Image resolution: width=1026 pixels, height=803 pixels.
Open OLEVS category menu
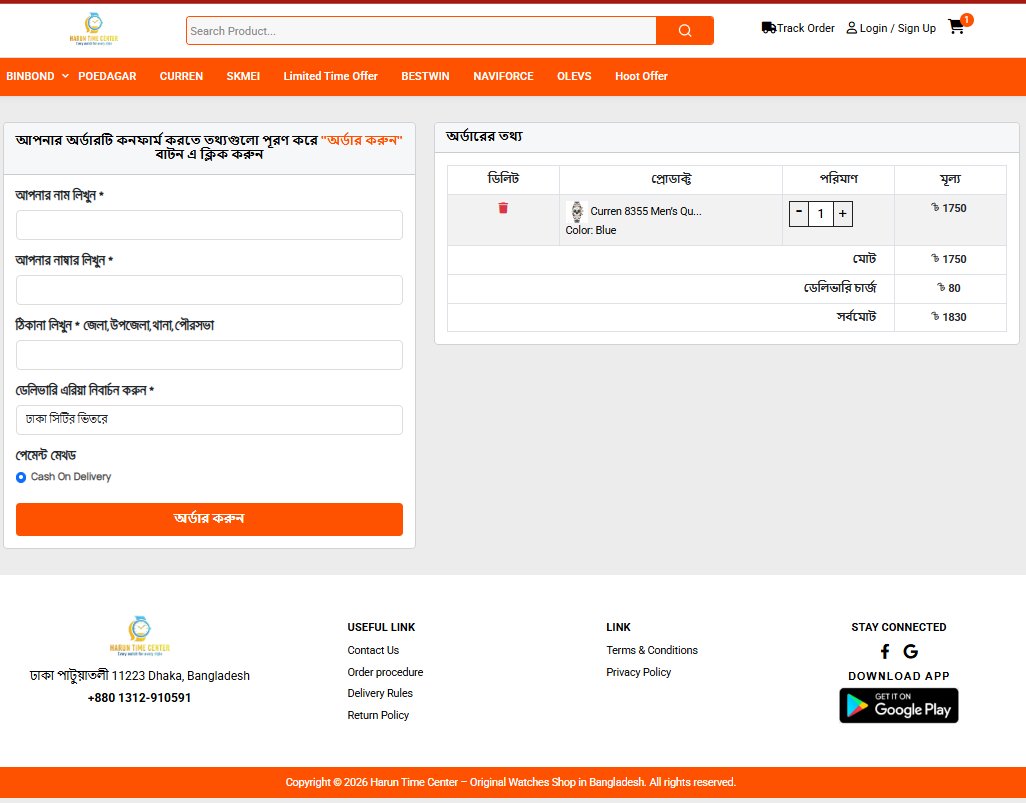click(x=574, y=76)
